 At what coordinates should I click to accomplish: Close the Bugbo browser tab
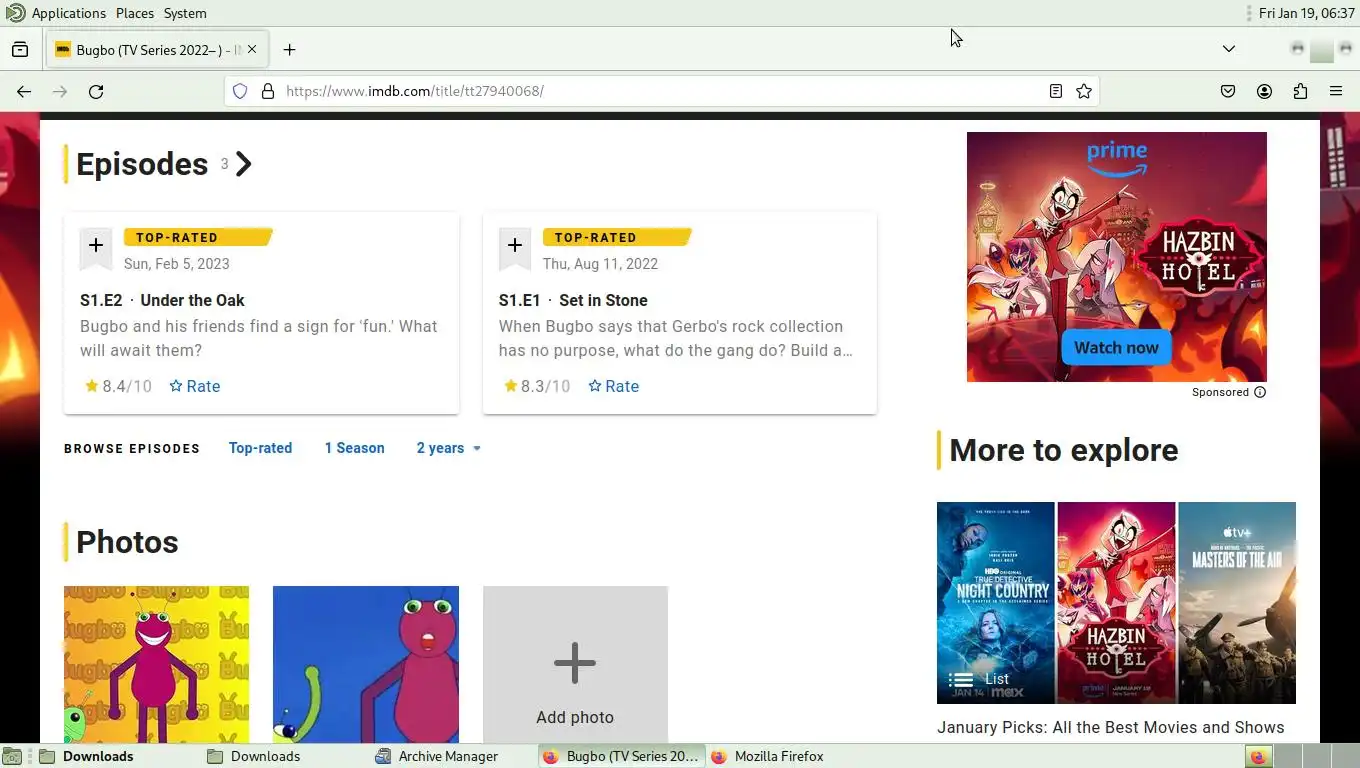252,49
